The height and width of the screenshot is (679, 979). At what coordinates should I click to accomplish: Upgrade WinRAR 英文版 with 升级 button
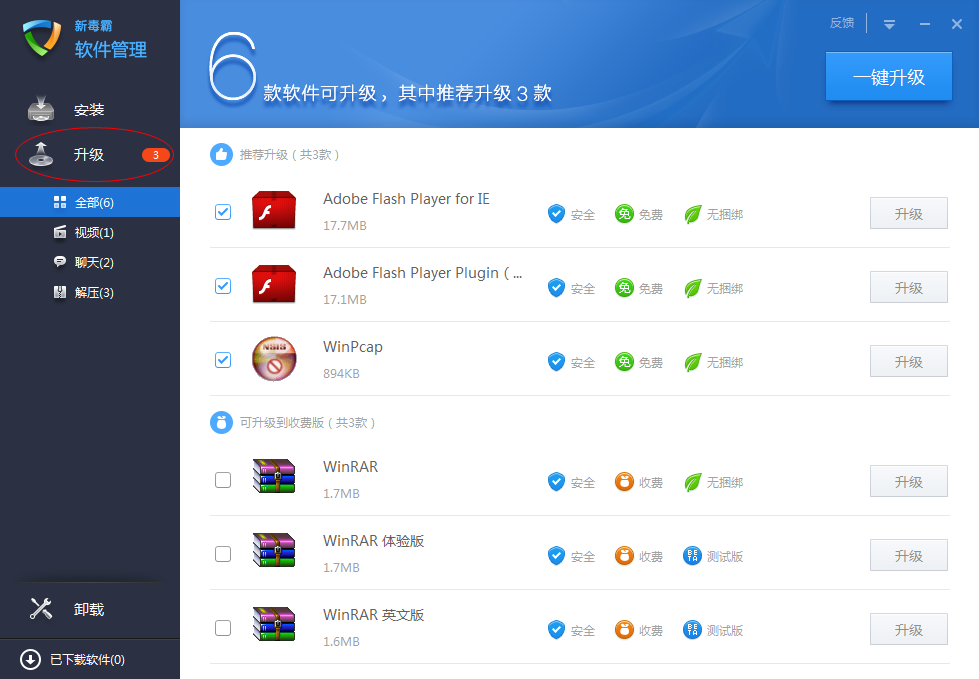(x=908, y=629)
